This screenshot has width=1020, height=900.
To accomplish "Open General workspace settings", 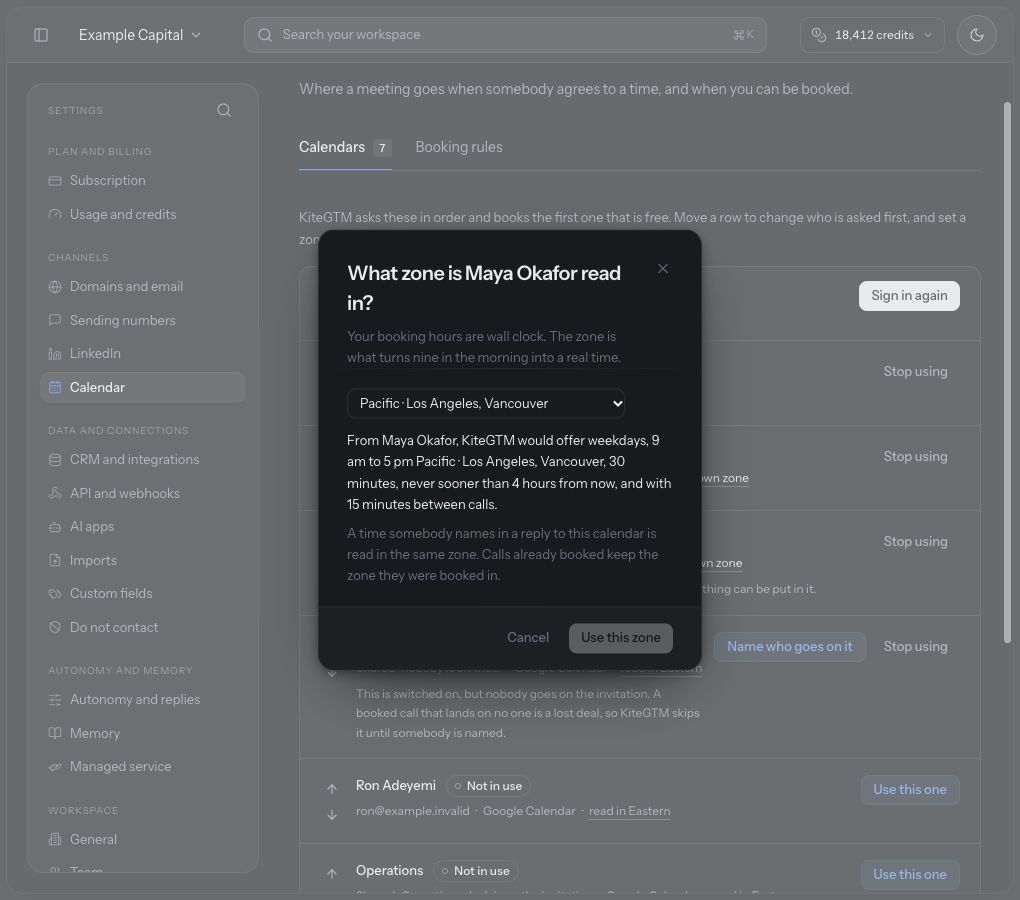I will coord(143,840).
